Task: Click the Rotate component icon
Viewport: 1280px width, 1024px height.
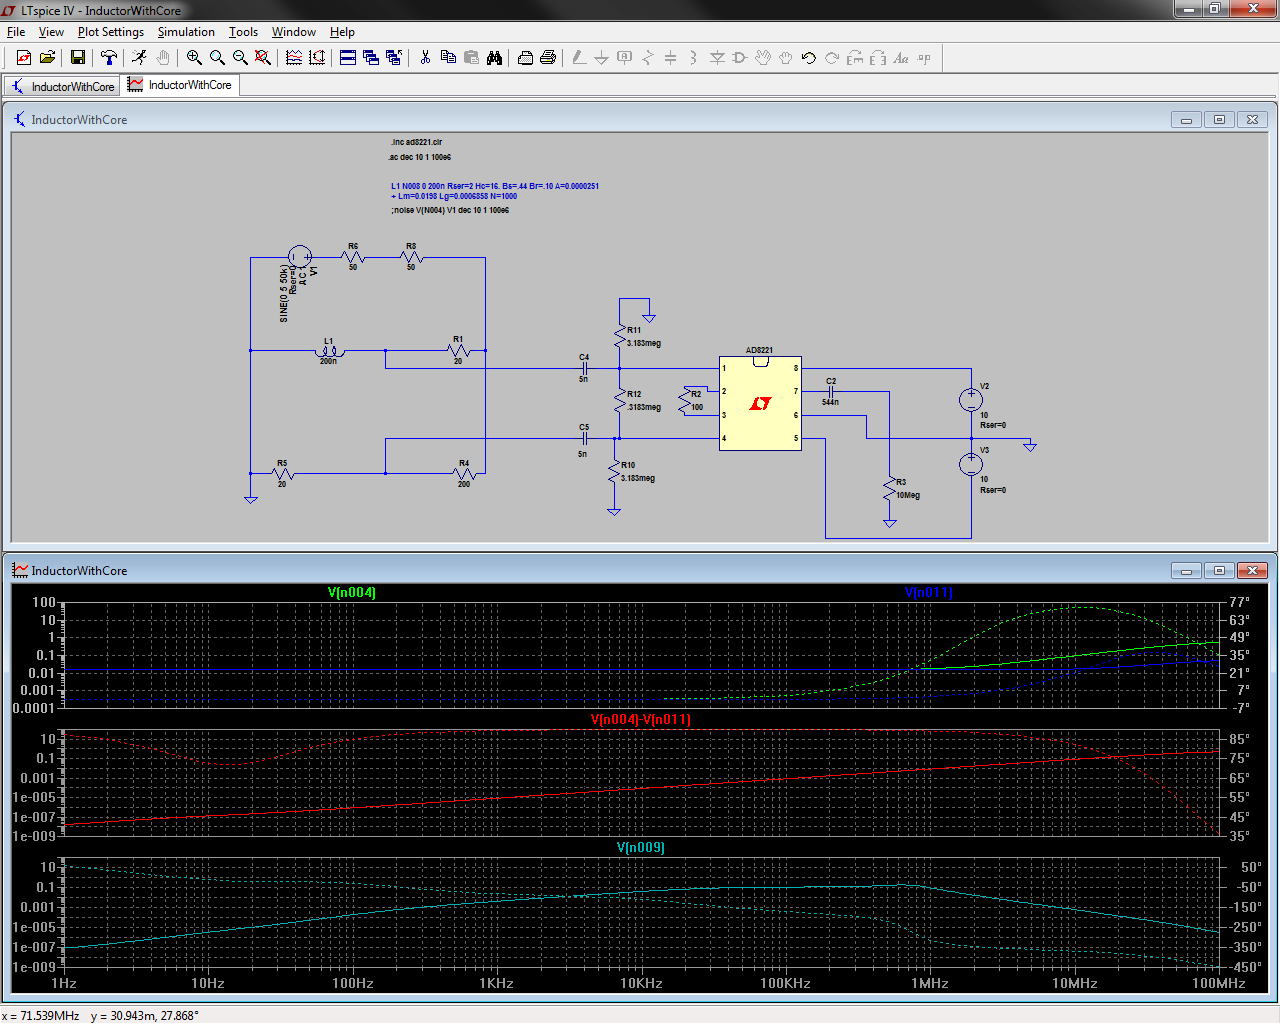Action: click(855, 58)
